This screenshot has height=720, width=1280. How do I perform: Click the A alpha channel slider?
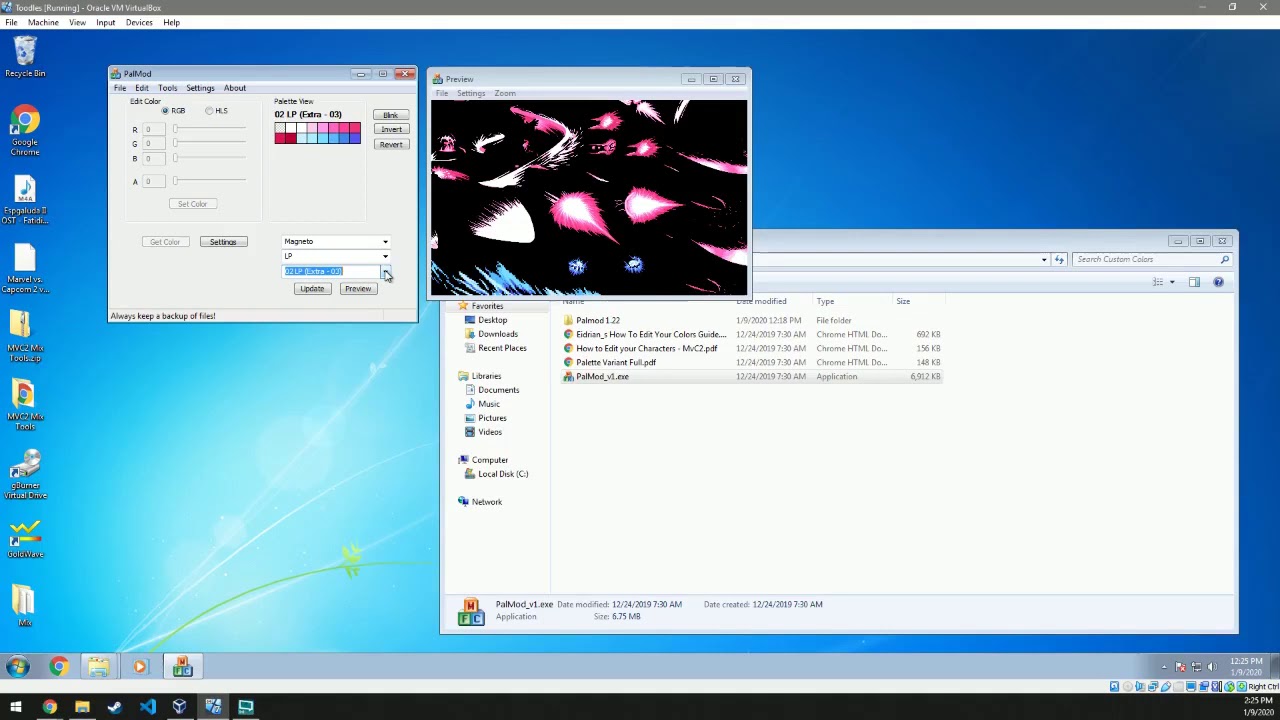210,181
